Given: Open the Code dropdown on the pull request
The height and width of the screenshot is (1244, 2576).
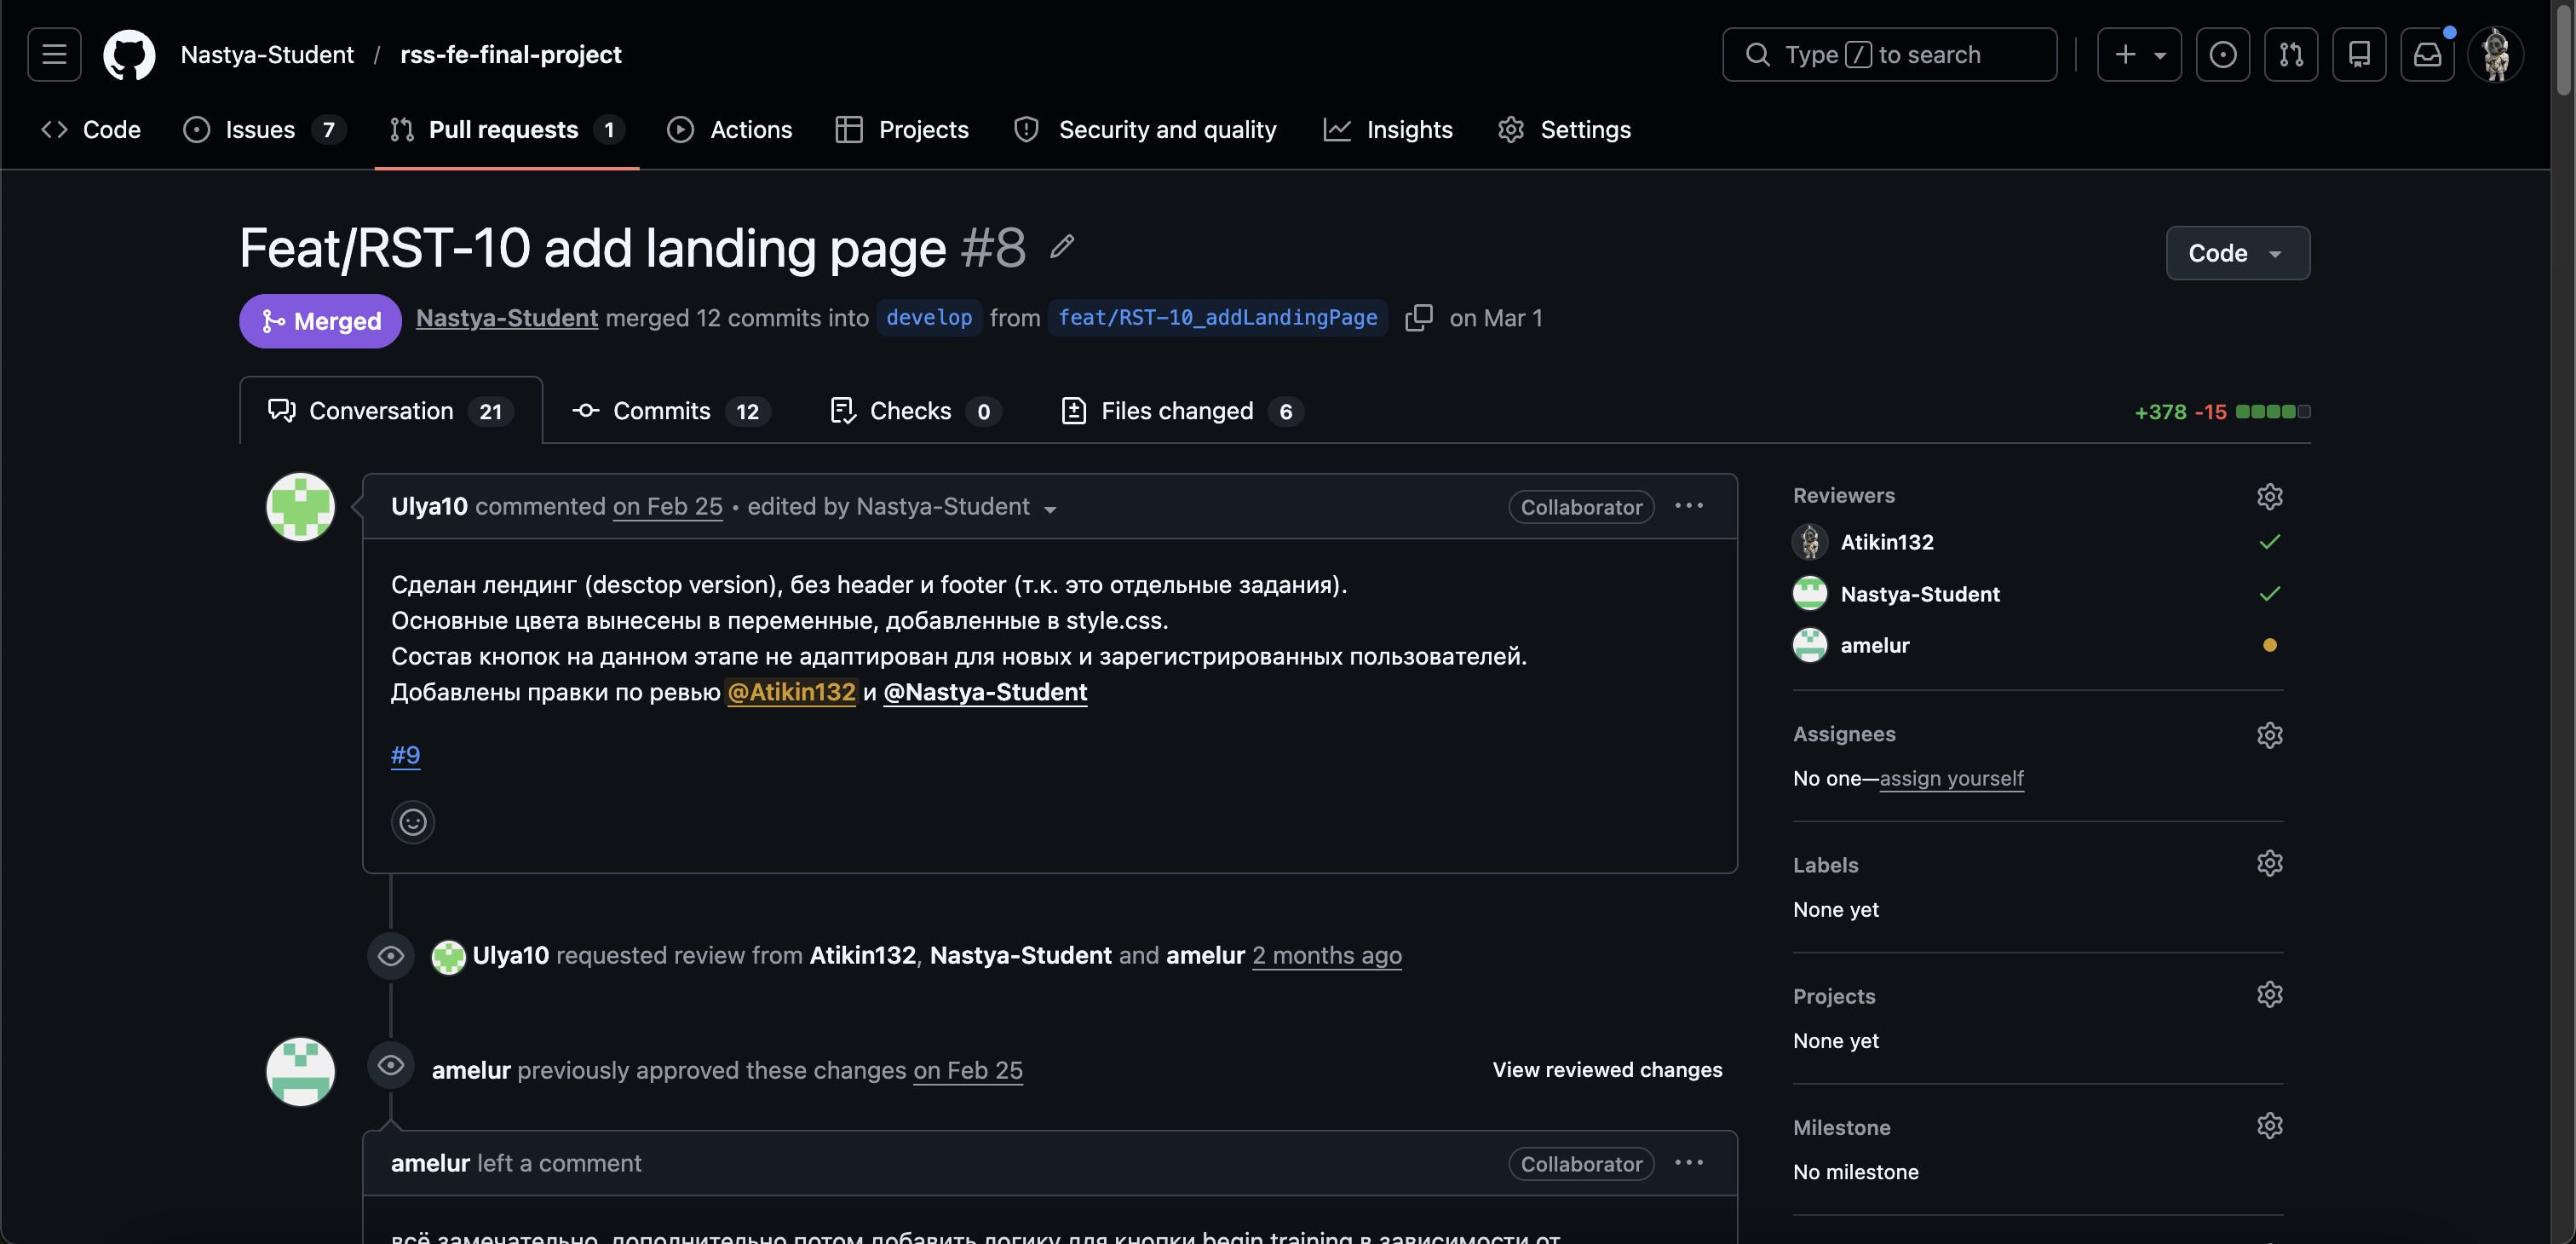Looking at the screenshot, I should point(2237,253).
